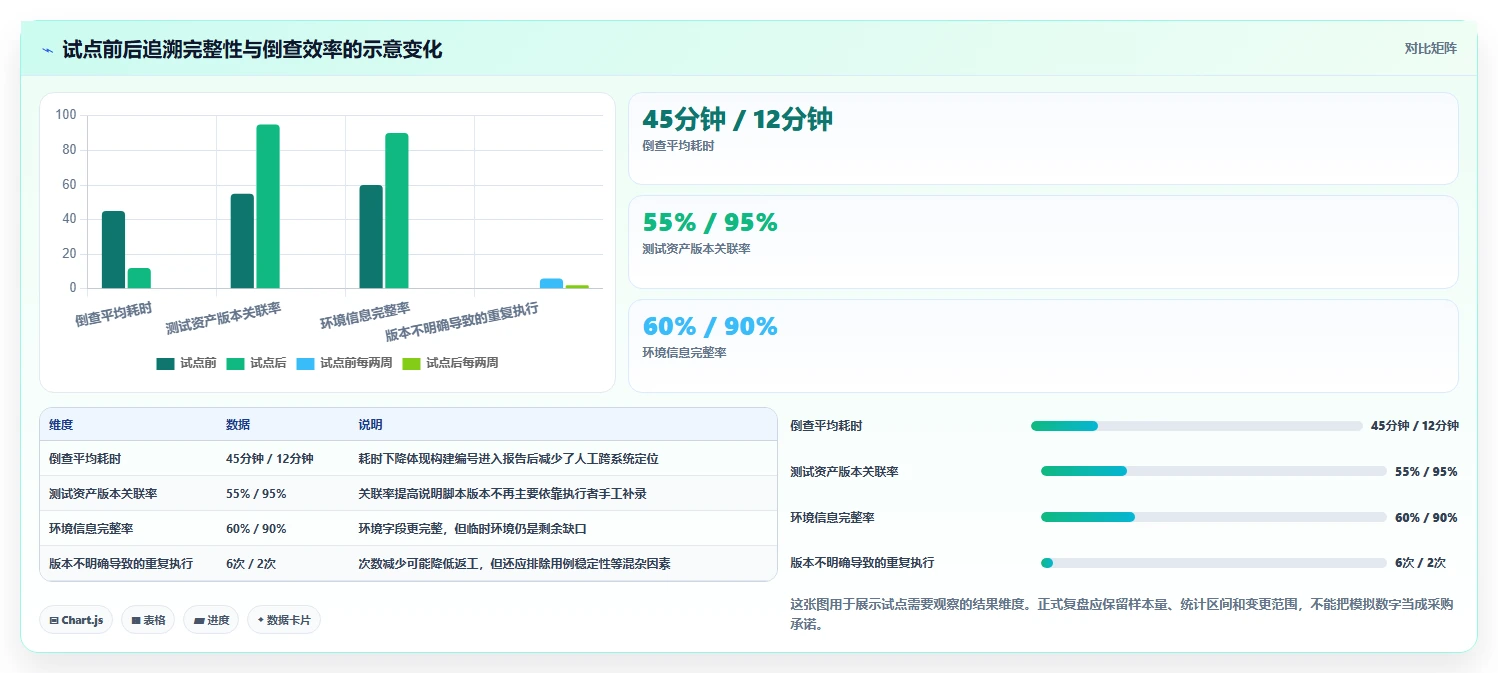Click the 维度 column header in the table
The image size is (1498, 673).
click(x=61, y=425)
